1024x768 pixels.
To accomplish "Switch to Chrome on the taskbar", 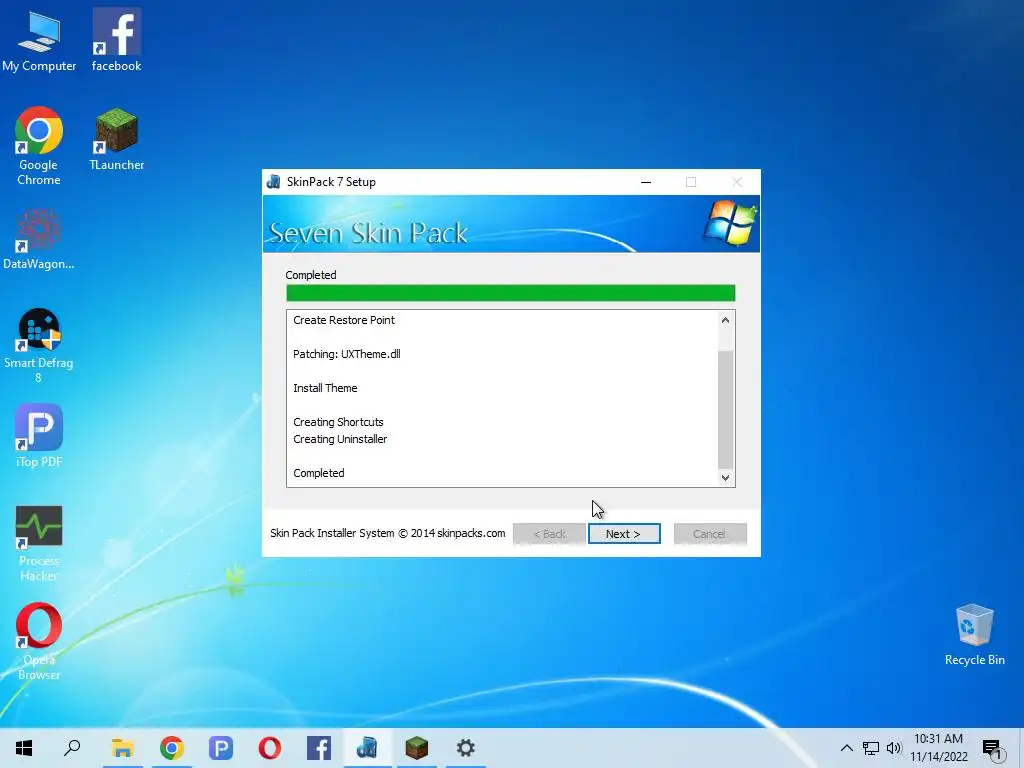I will pyautogui.click(x=172, y=748).
